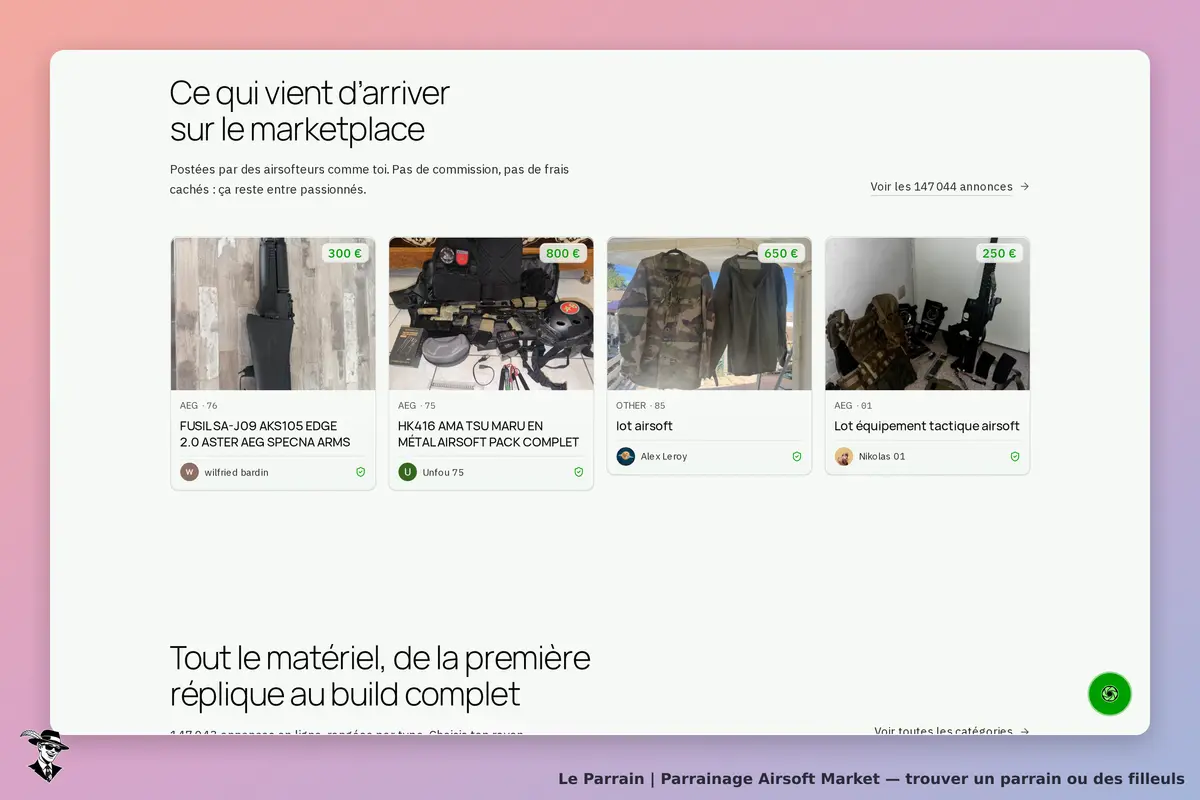This screenshot has width=1200, height=800.
Task: Open the HK416 AMA TSU MARU listing title
Action: [x=489, y=434]
